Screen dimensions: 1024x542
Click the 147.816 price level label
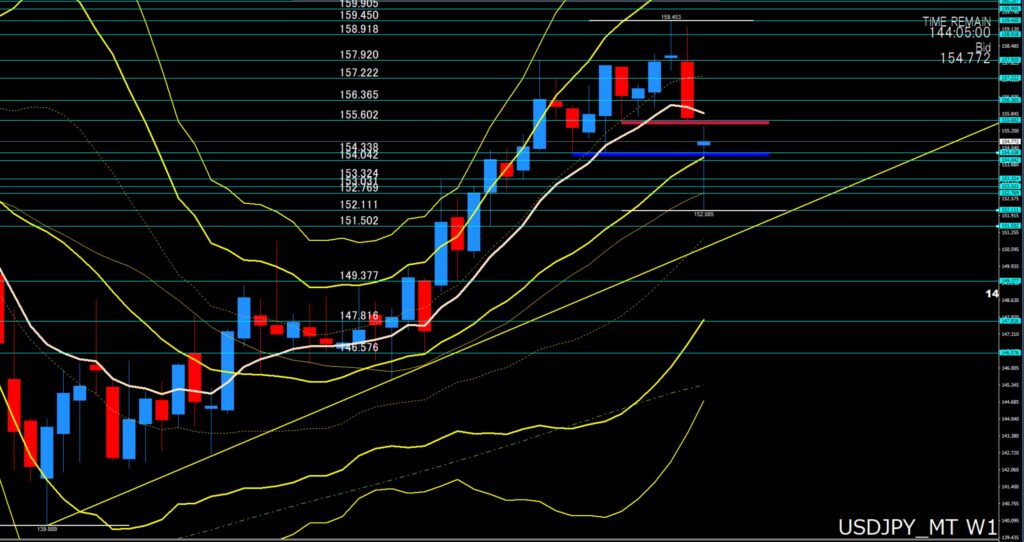[x=358, y=315]
